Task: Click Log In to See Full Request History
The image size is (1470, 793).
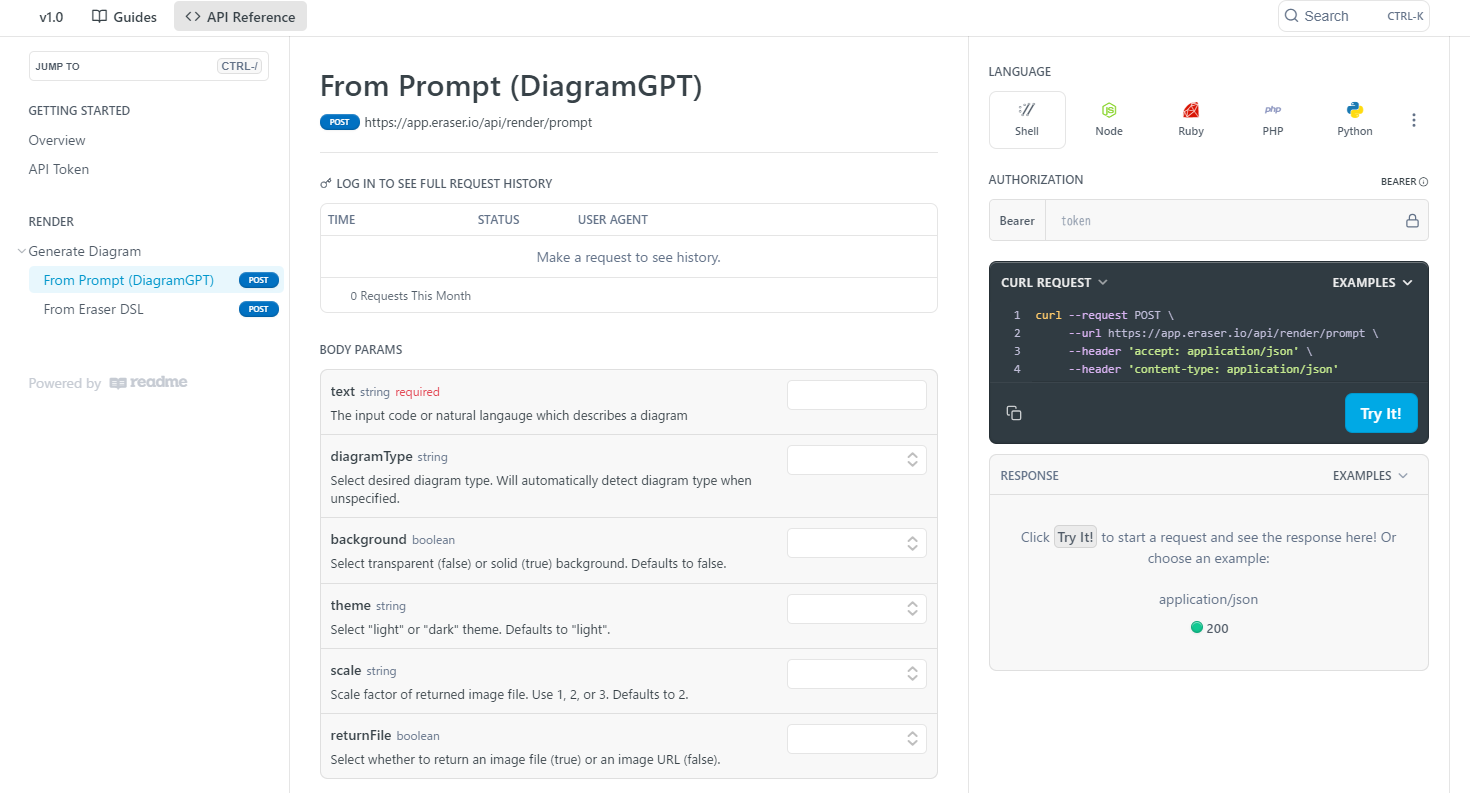Action: click(444, 184)
